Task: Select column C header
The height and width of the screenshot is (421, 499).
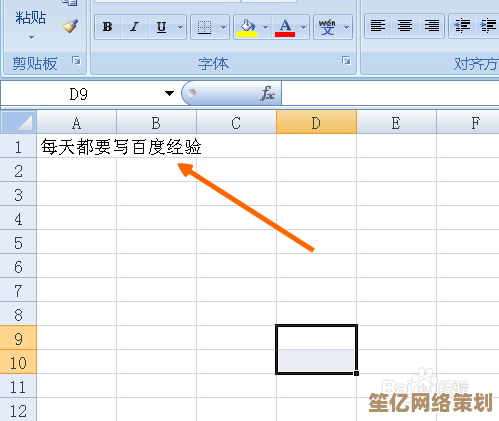Action: tap(236, 123)
